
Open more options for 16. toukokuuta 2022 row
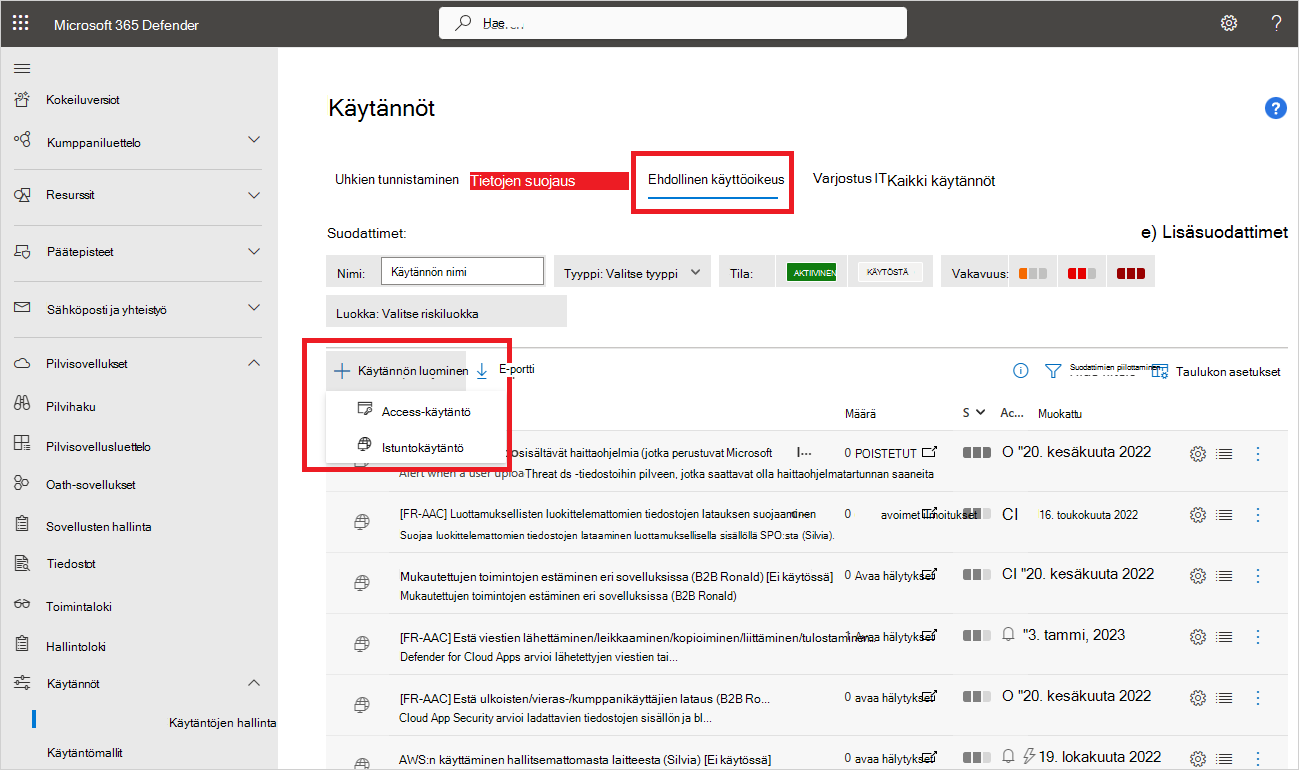(x=1258, y=515)
